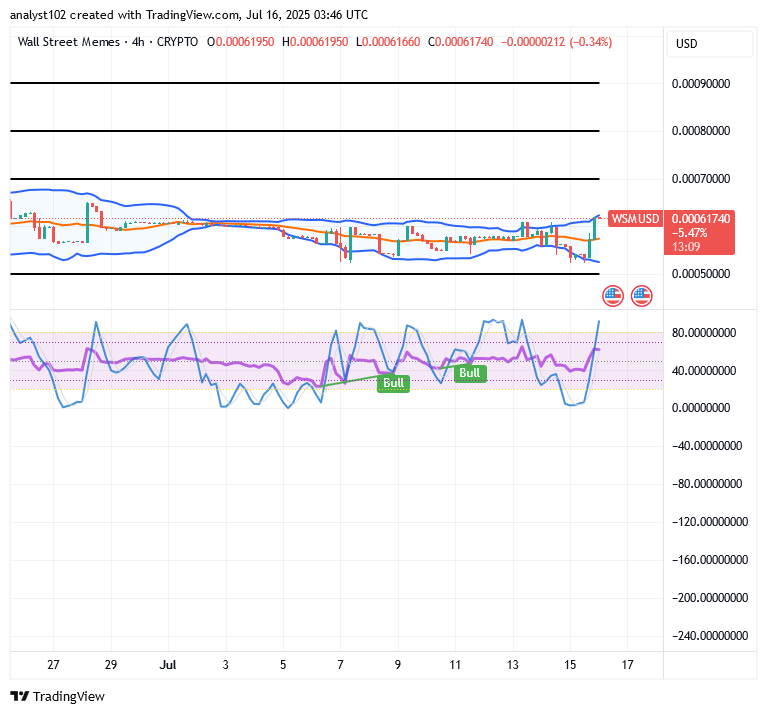
Task: Open the USD currency selector
Action: (x=709, y=44)
